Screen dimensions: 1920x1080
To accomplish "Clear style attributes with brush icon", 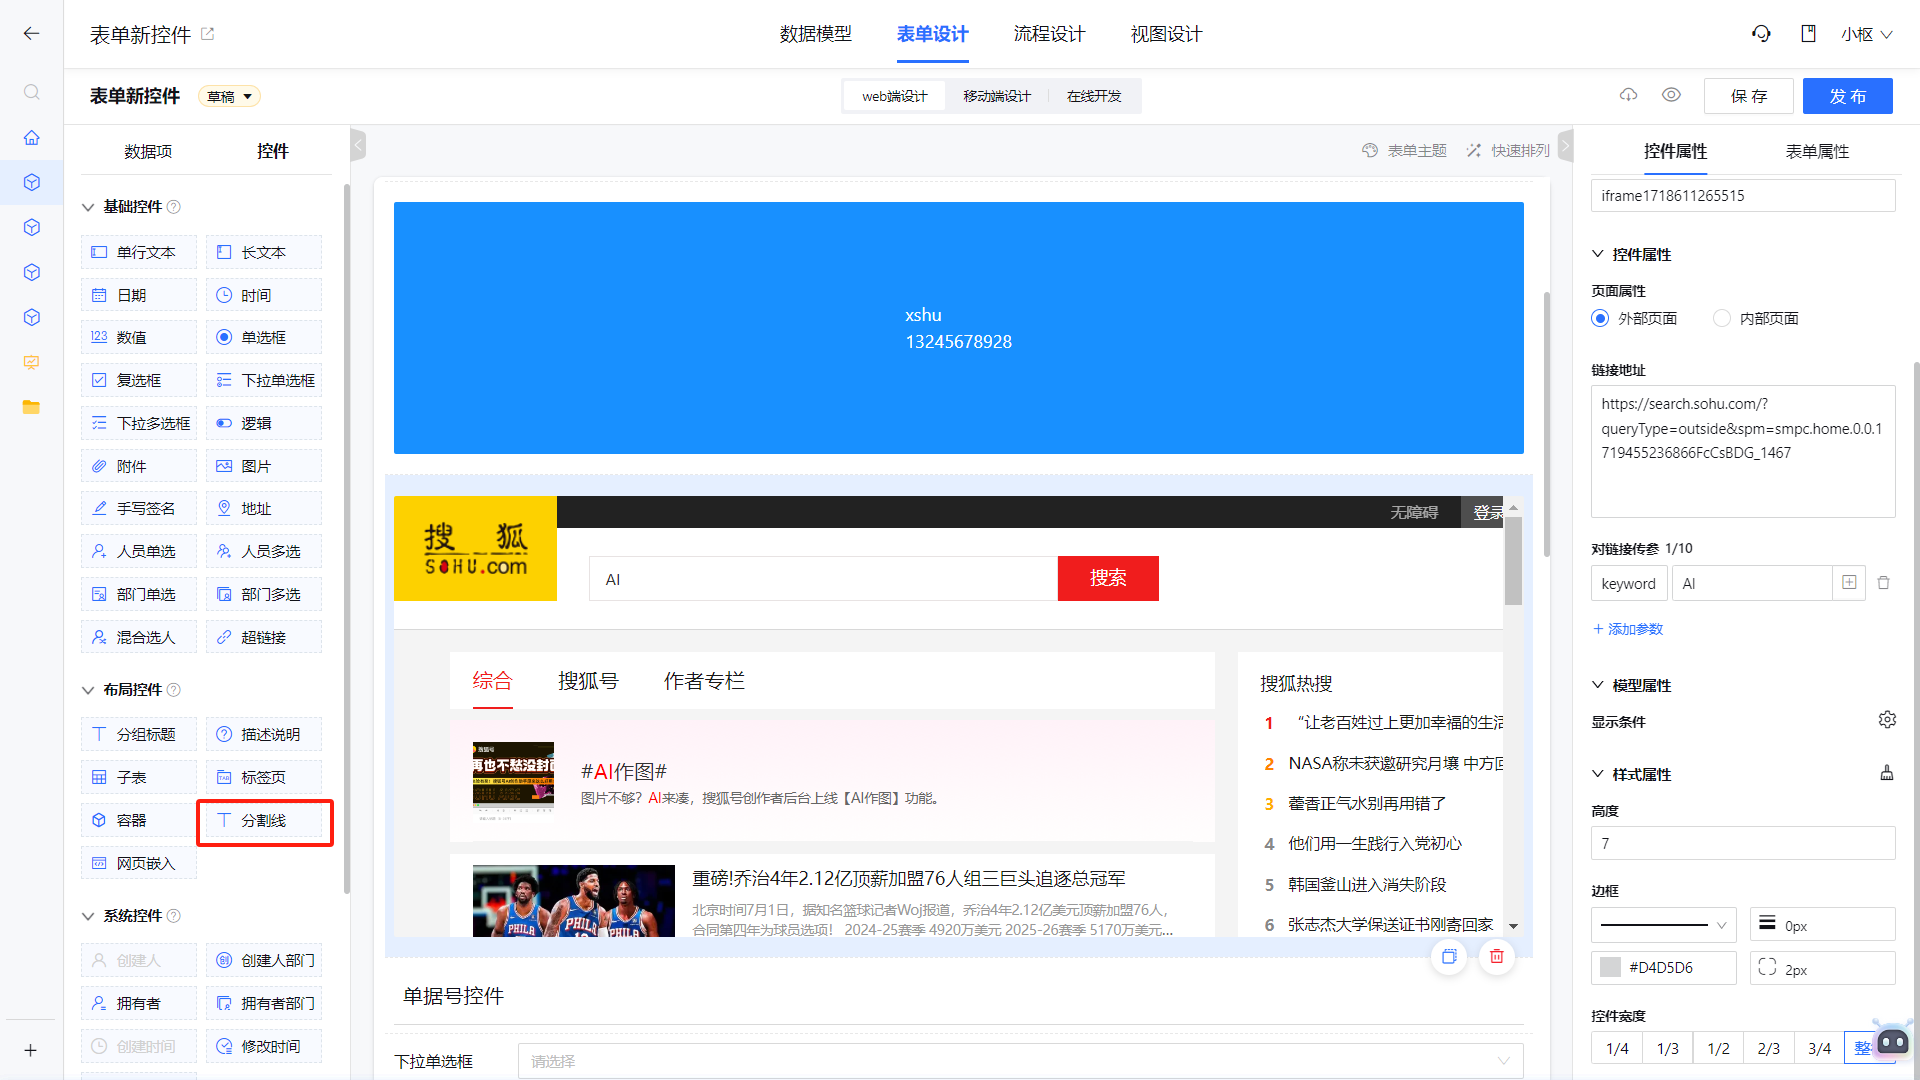I will point(1887,773).
